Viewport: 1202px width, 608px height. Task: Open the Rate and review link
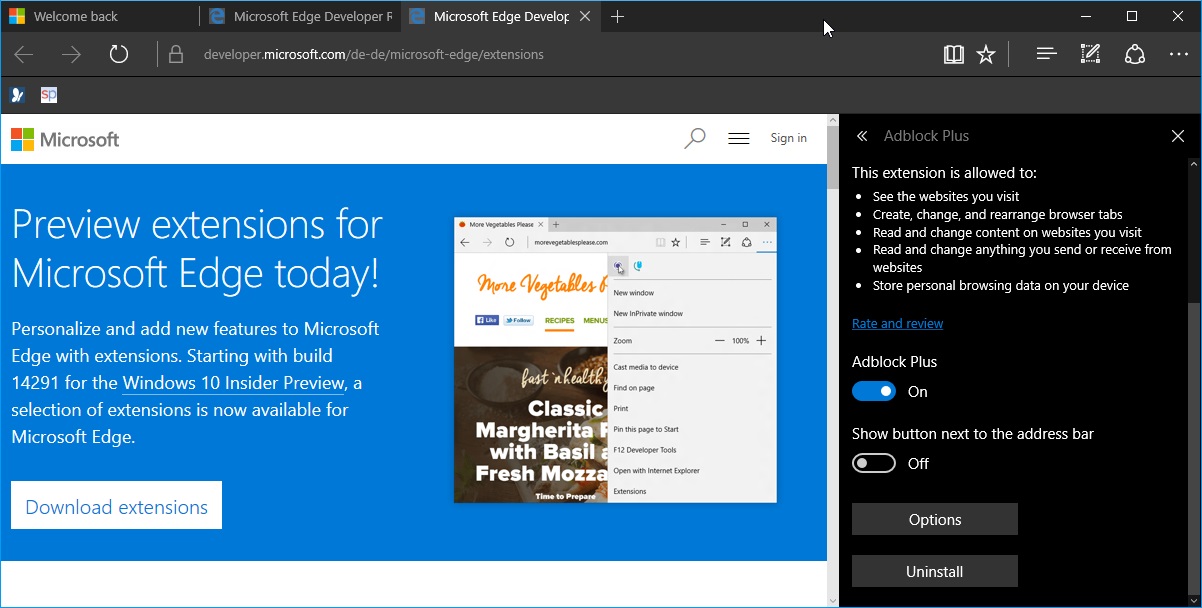[x=897, y=323]
